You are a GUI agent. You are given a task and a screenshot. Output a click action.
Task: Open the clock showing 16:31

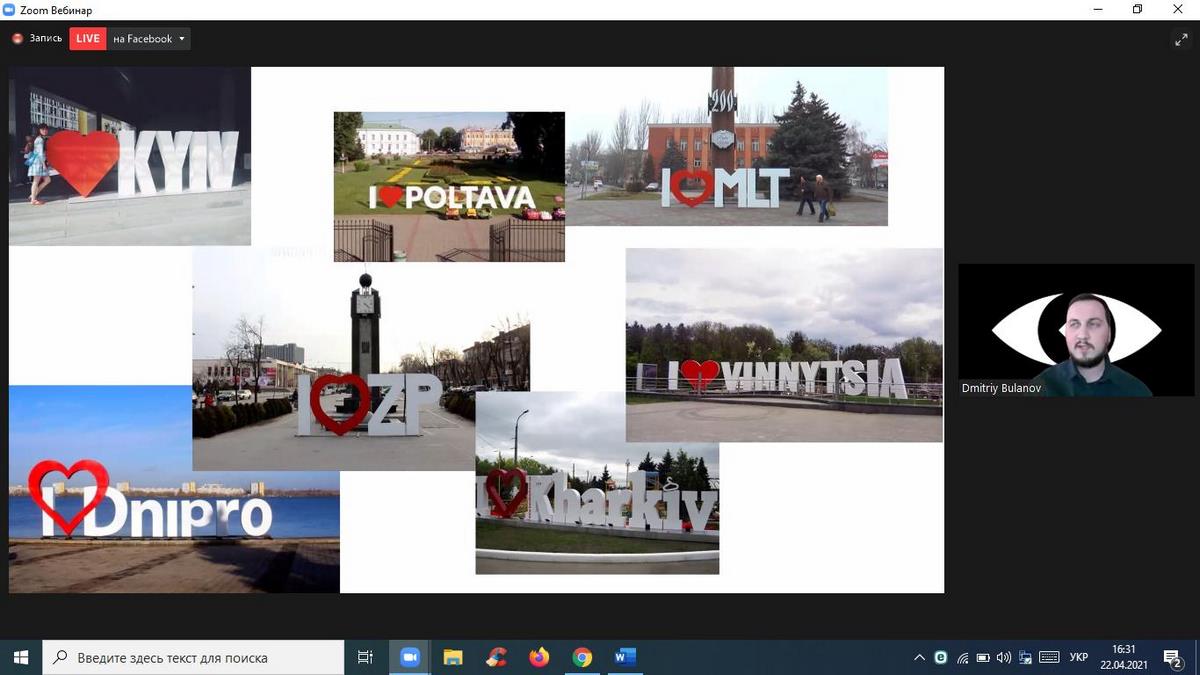point(1124,657)
